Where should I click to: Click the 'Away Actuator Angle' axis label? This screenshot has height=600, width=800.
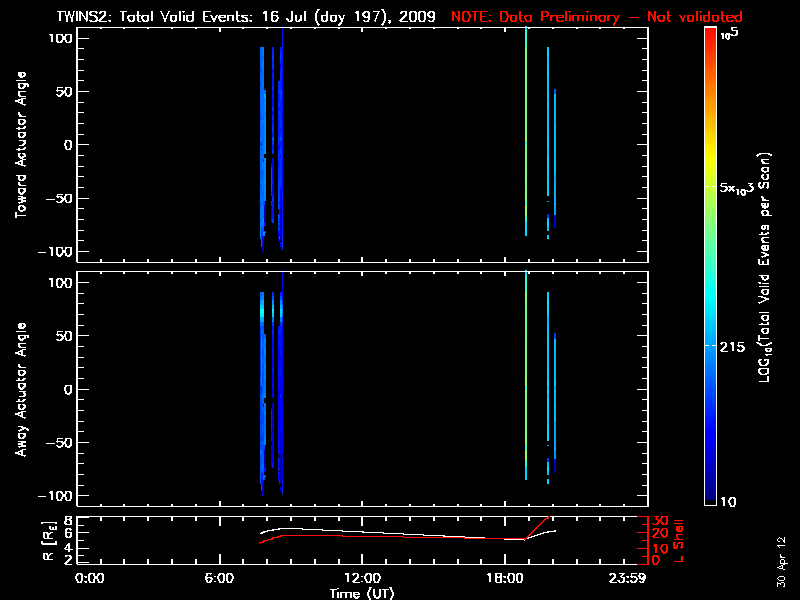tap(18, 390)
